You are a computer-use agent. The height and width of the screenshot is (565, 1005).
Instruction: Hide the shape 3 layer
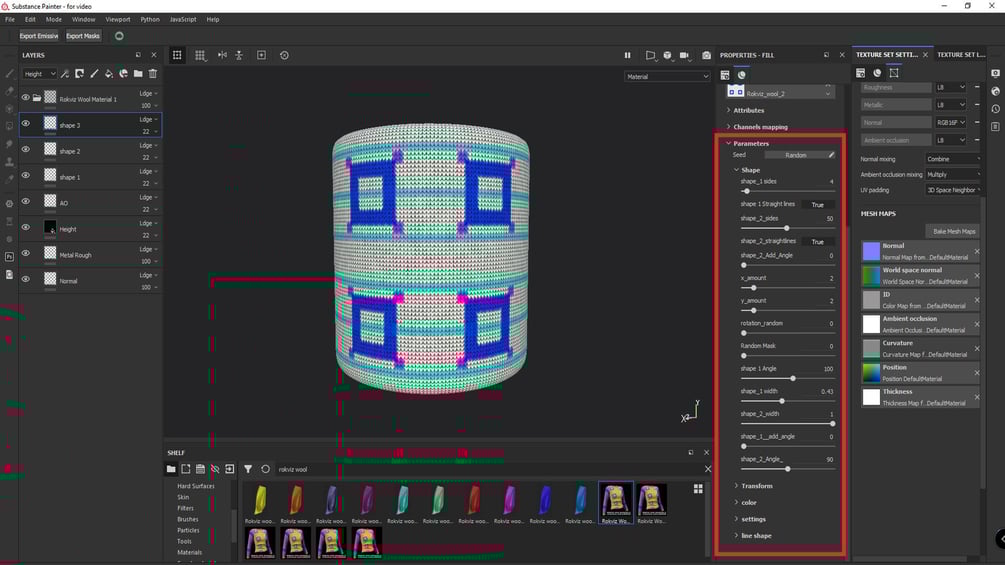tap(26, 124)
